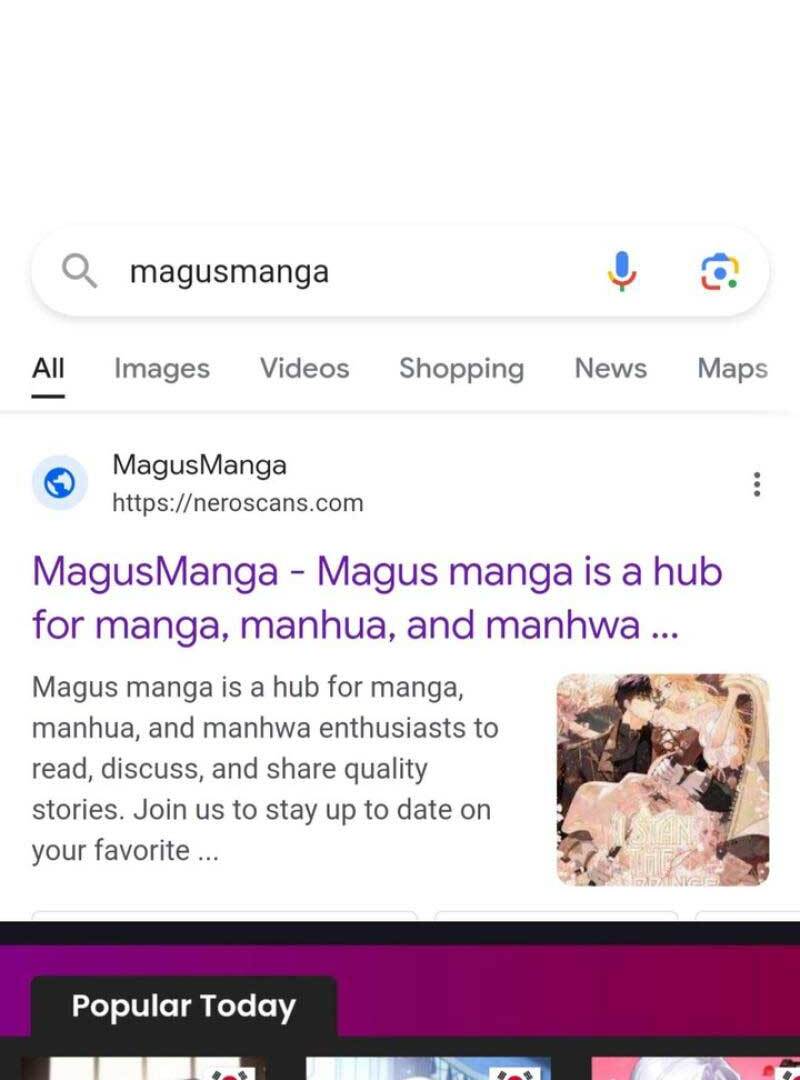Image resolution: width=800 pixels, height=1080 pixels.
Task: Click the MagusManga site name
Action: [x=199, y=465]
